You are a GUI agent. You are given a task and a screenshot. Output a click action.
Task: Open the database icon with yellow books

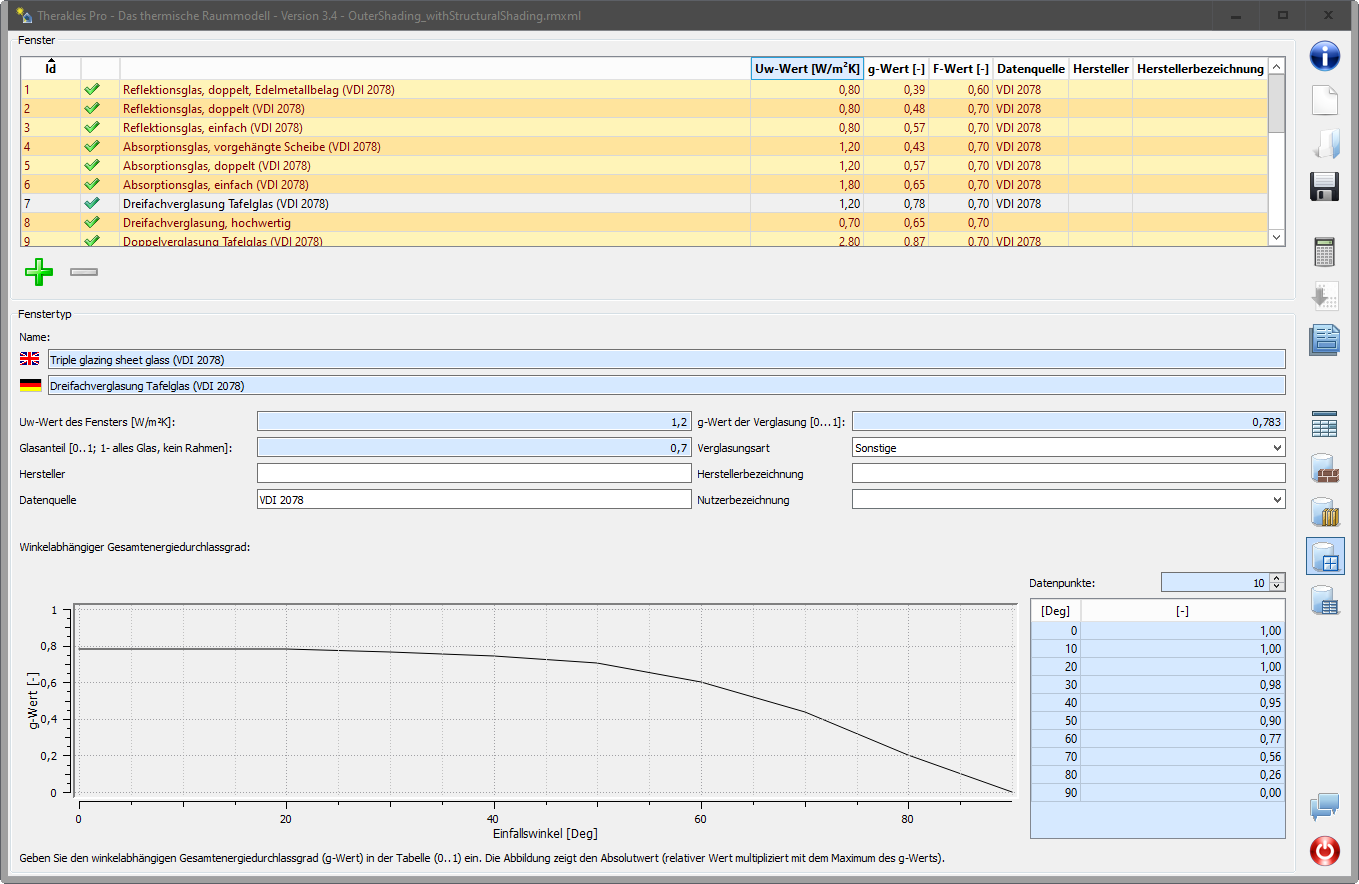[x=1325, y=513]
